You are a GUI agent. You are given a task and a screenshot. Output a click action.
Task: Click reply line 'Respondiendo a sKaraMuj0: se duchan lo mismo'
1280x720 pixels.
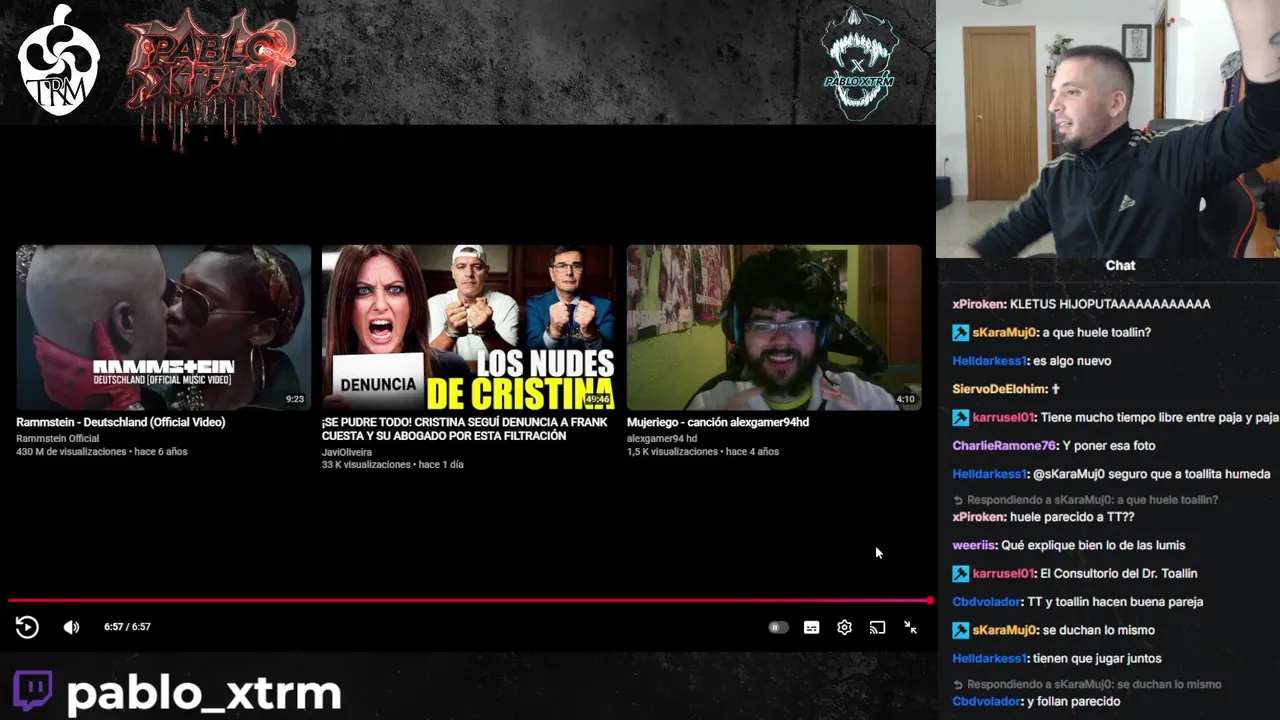[1087, 685]
